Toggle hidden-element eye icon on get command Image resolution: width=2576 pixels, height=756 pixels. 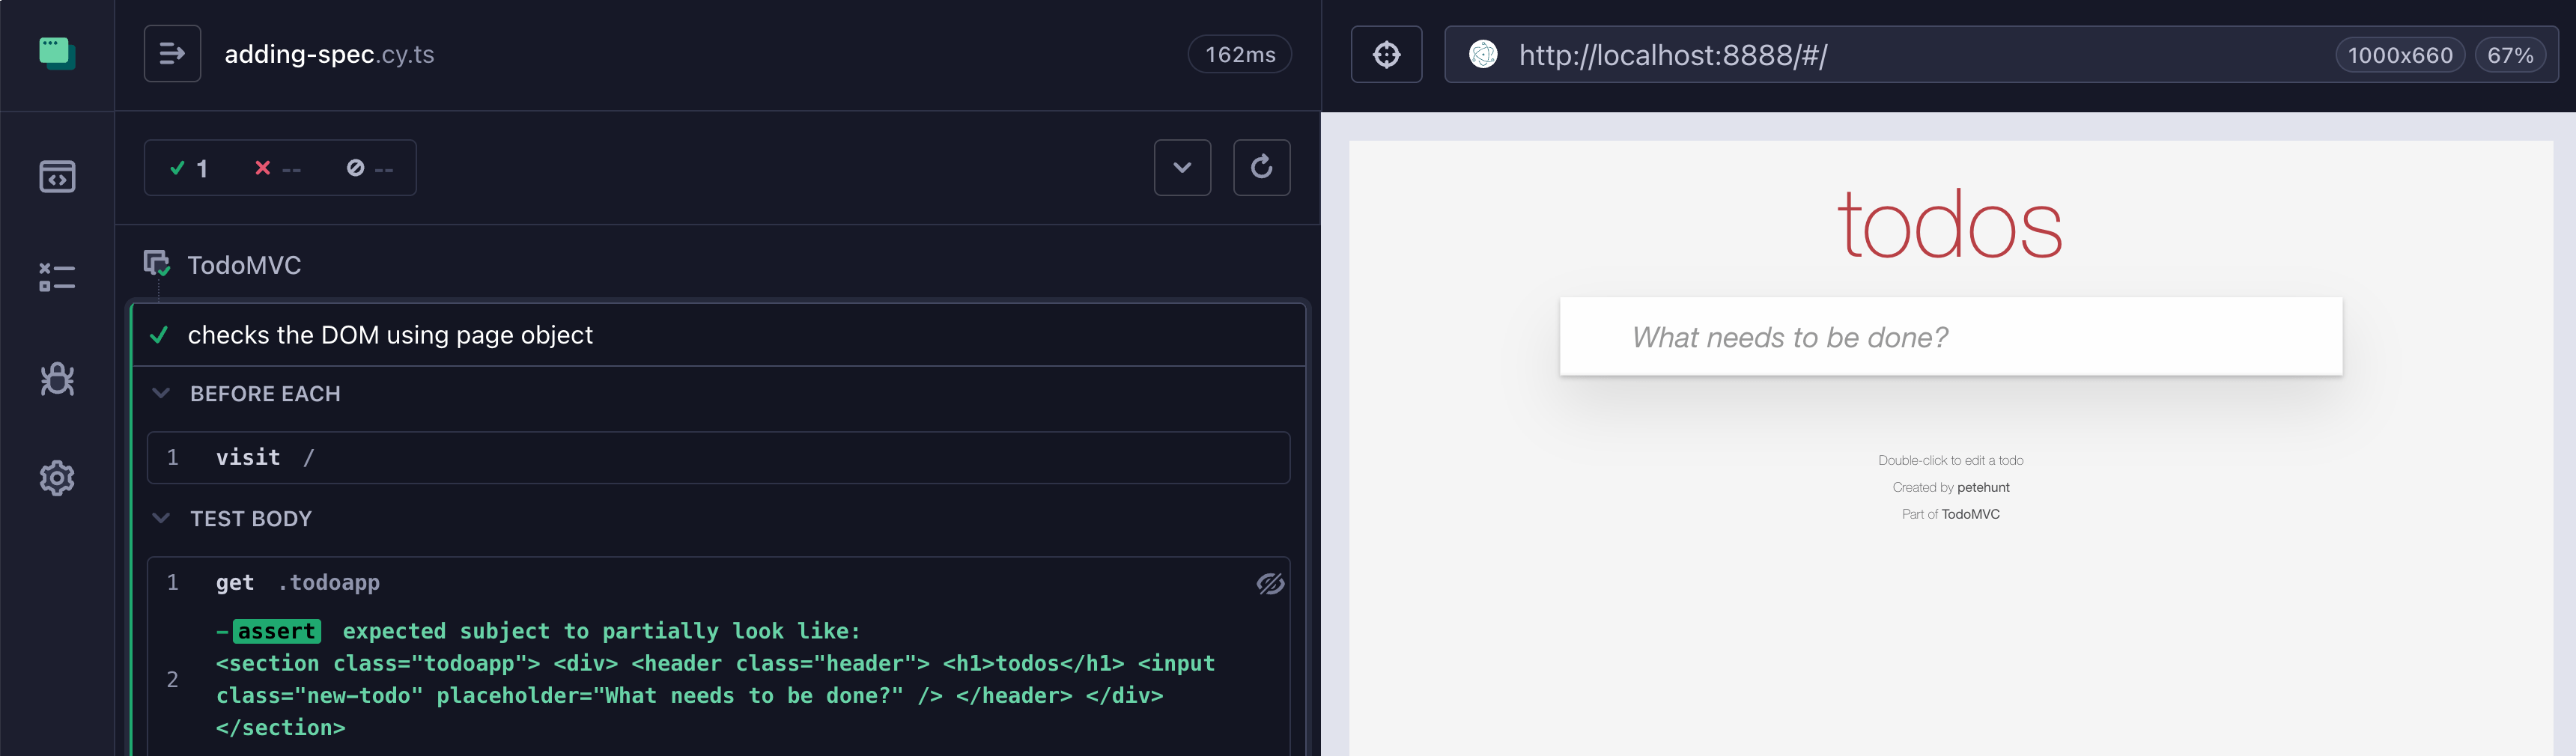1270,583
